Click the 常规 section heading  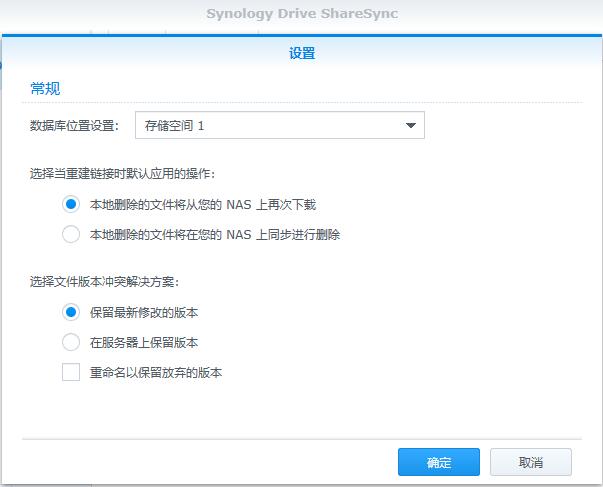tap(45, 89)
